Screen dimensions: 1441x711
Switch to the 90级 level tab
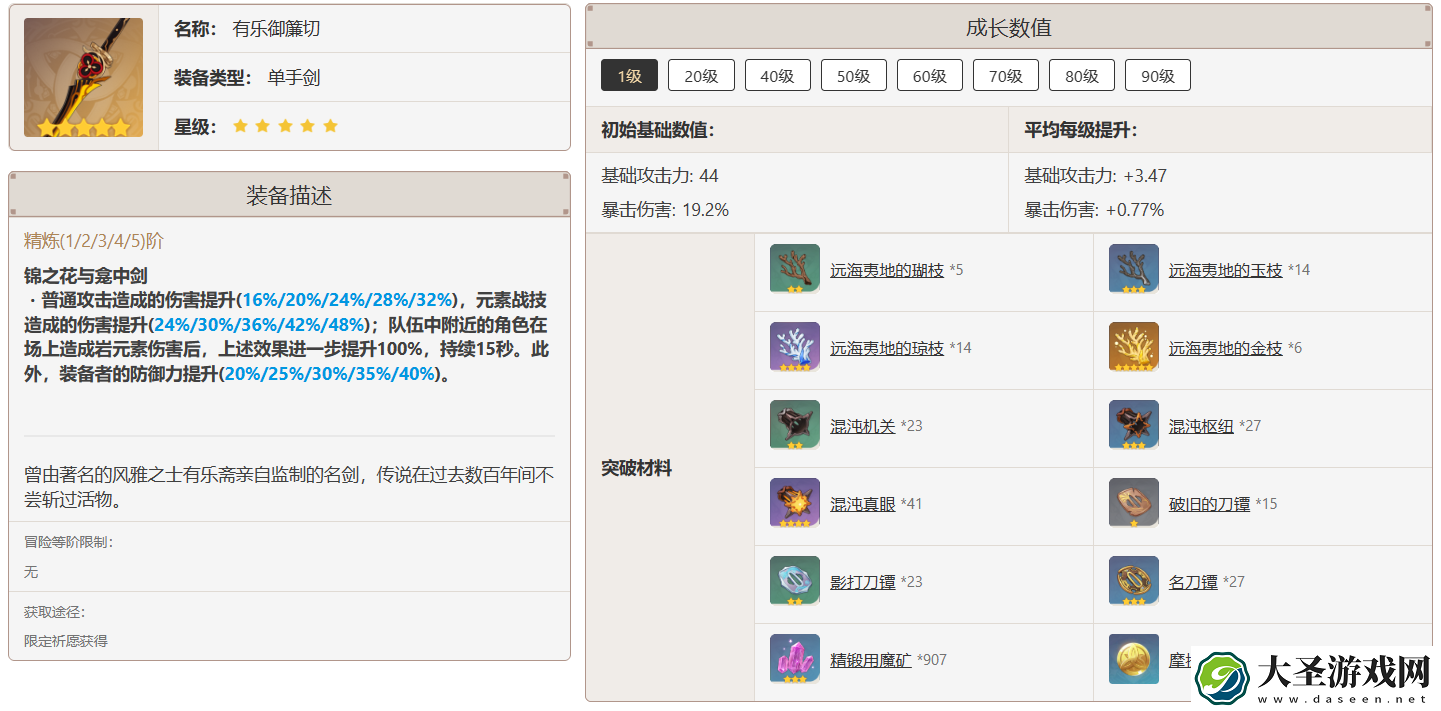pyautogui.click(x=1158, y=76)
